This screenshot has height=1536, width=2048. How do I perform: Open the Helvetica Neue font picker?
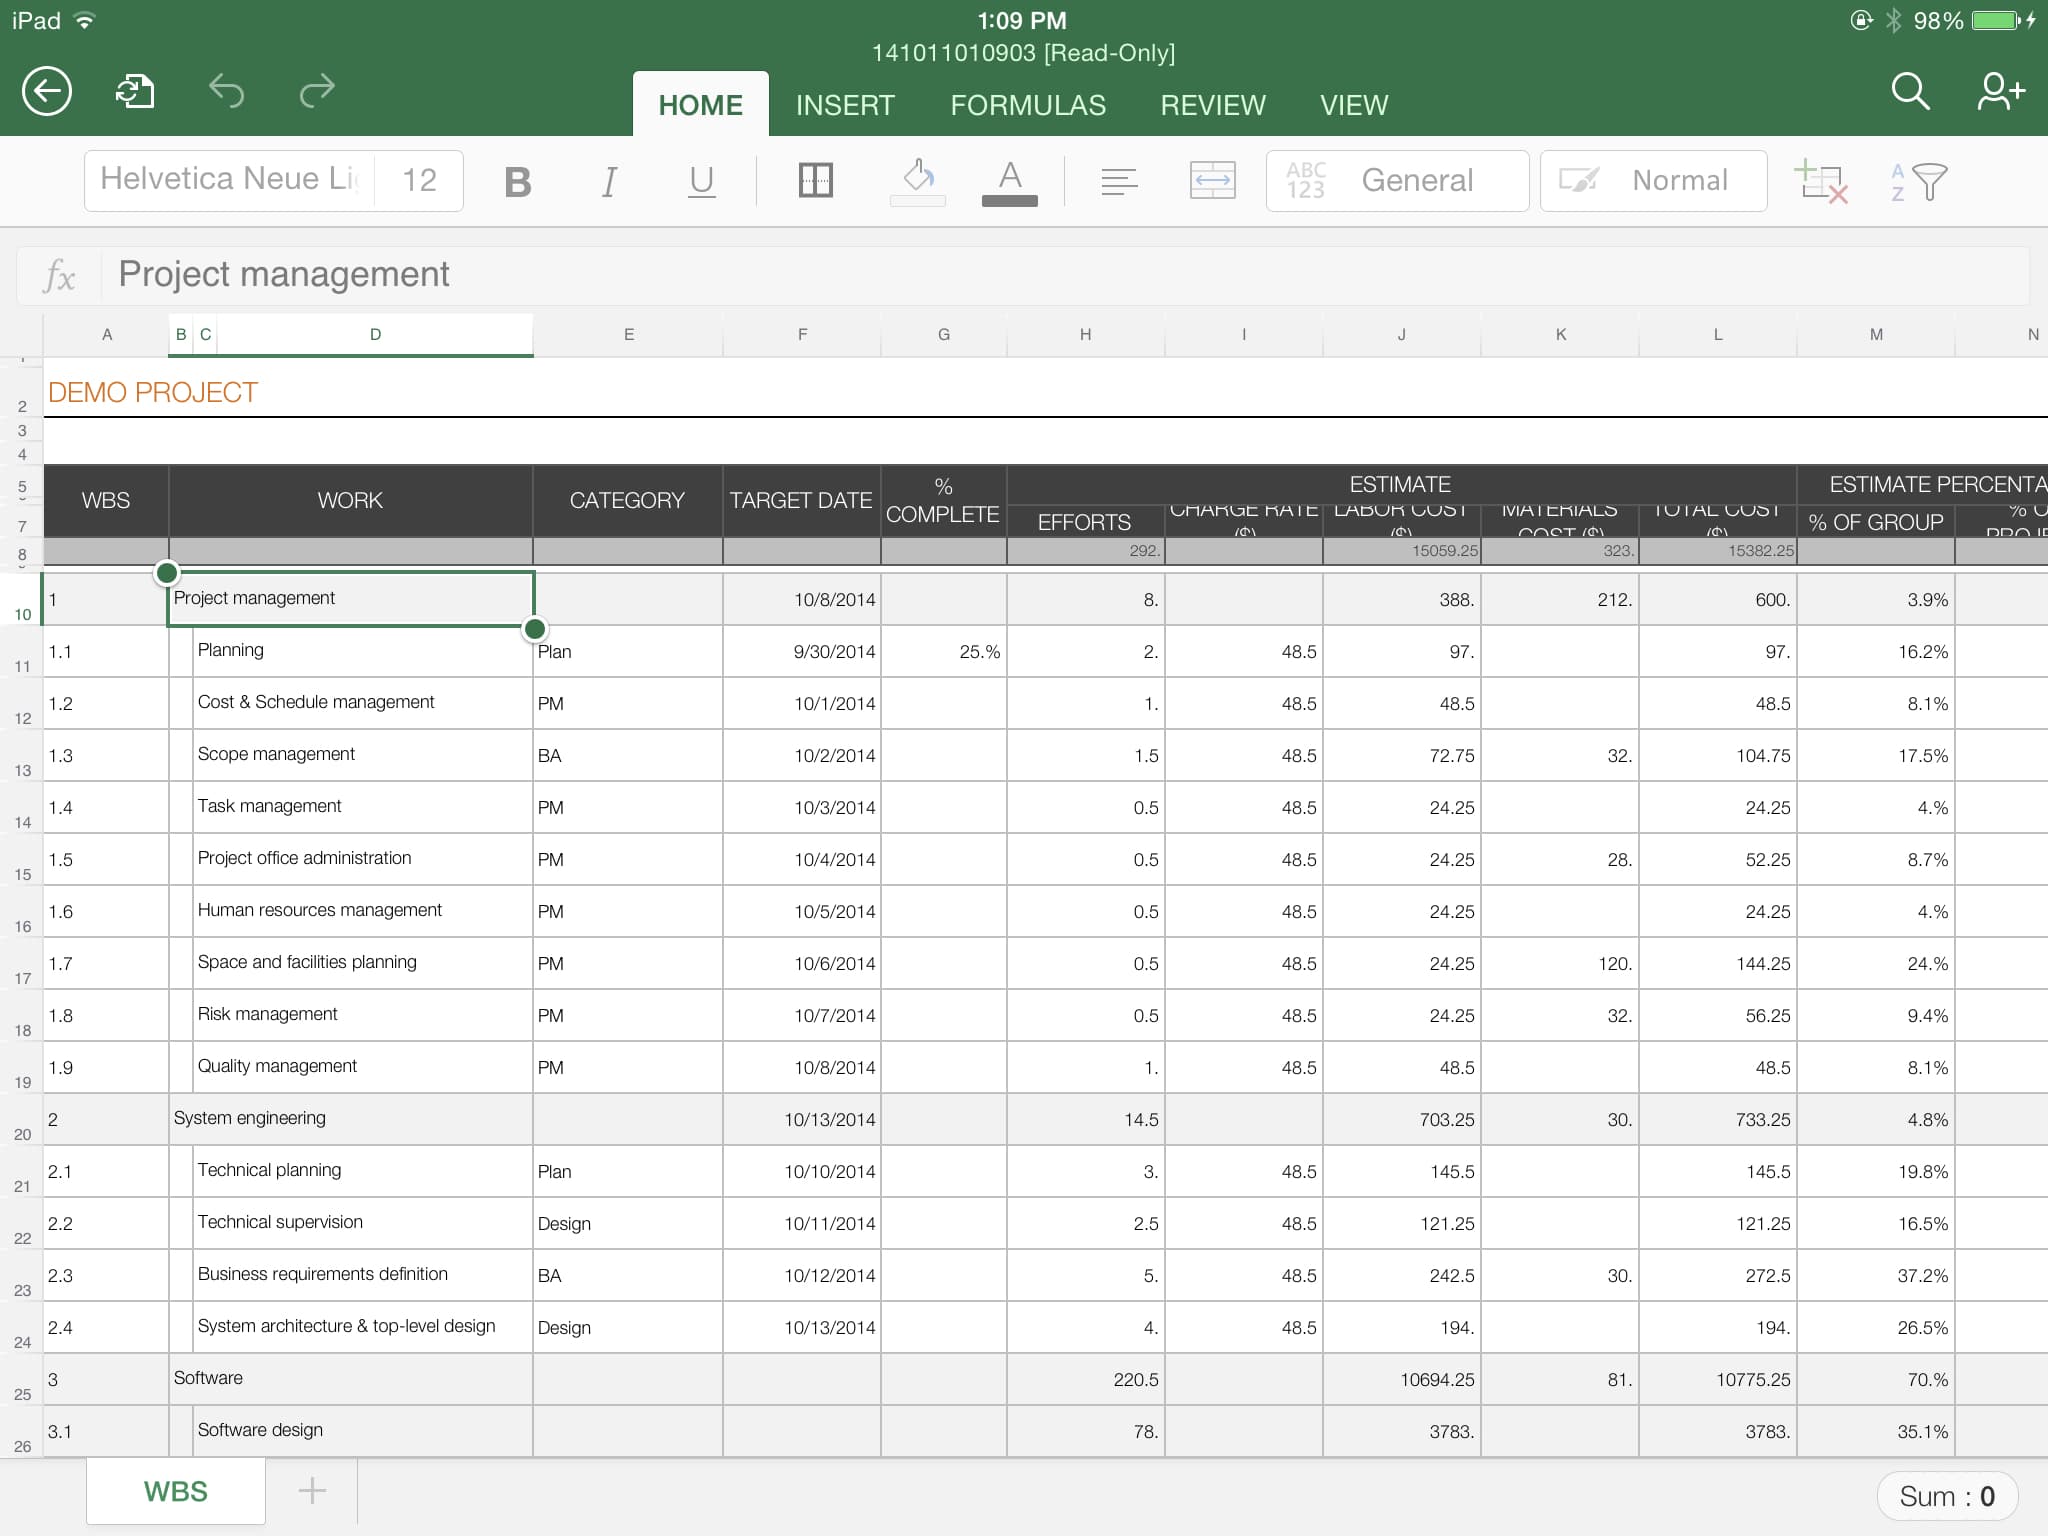[x=230, y=180]
